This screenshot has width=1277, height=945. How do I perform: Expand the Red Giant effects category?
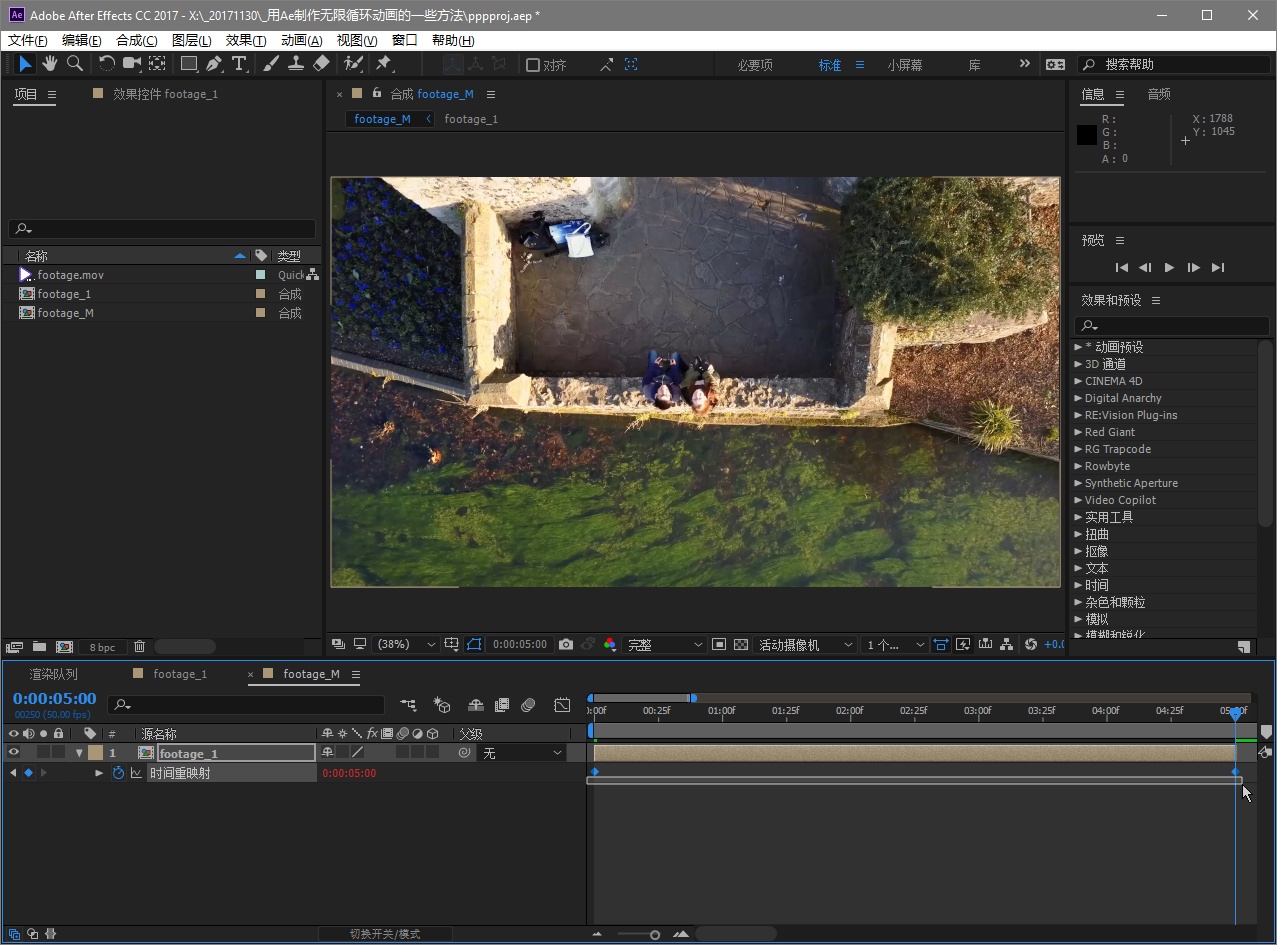[x=1078, y=432]
